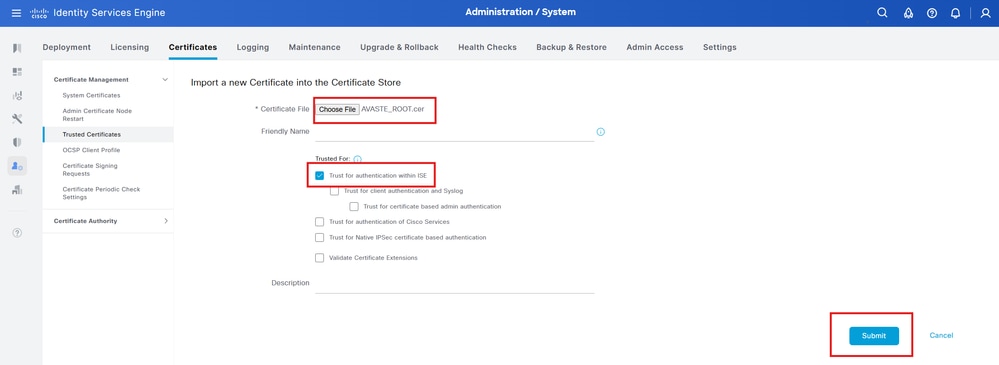Open the search magnifier icon
Image resolution: width=999 pixels, height=365 pixels.
coord(882,13)
